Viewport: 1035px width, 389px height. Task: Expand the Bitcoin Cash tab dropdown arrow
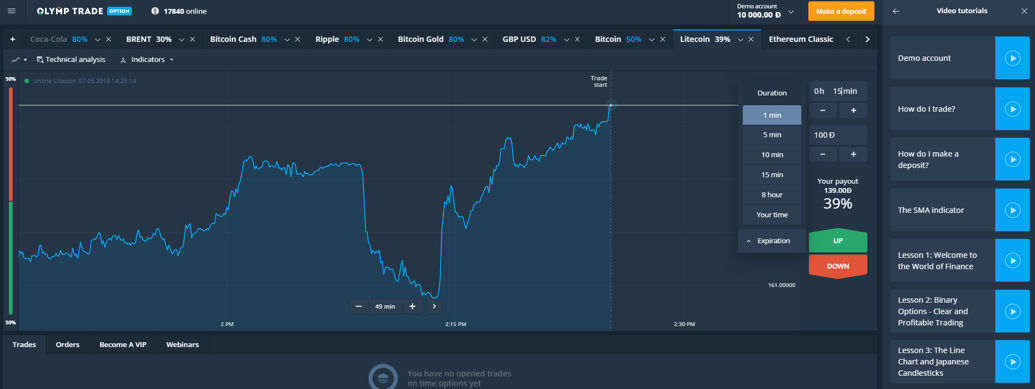(x=286, y=40)
